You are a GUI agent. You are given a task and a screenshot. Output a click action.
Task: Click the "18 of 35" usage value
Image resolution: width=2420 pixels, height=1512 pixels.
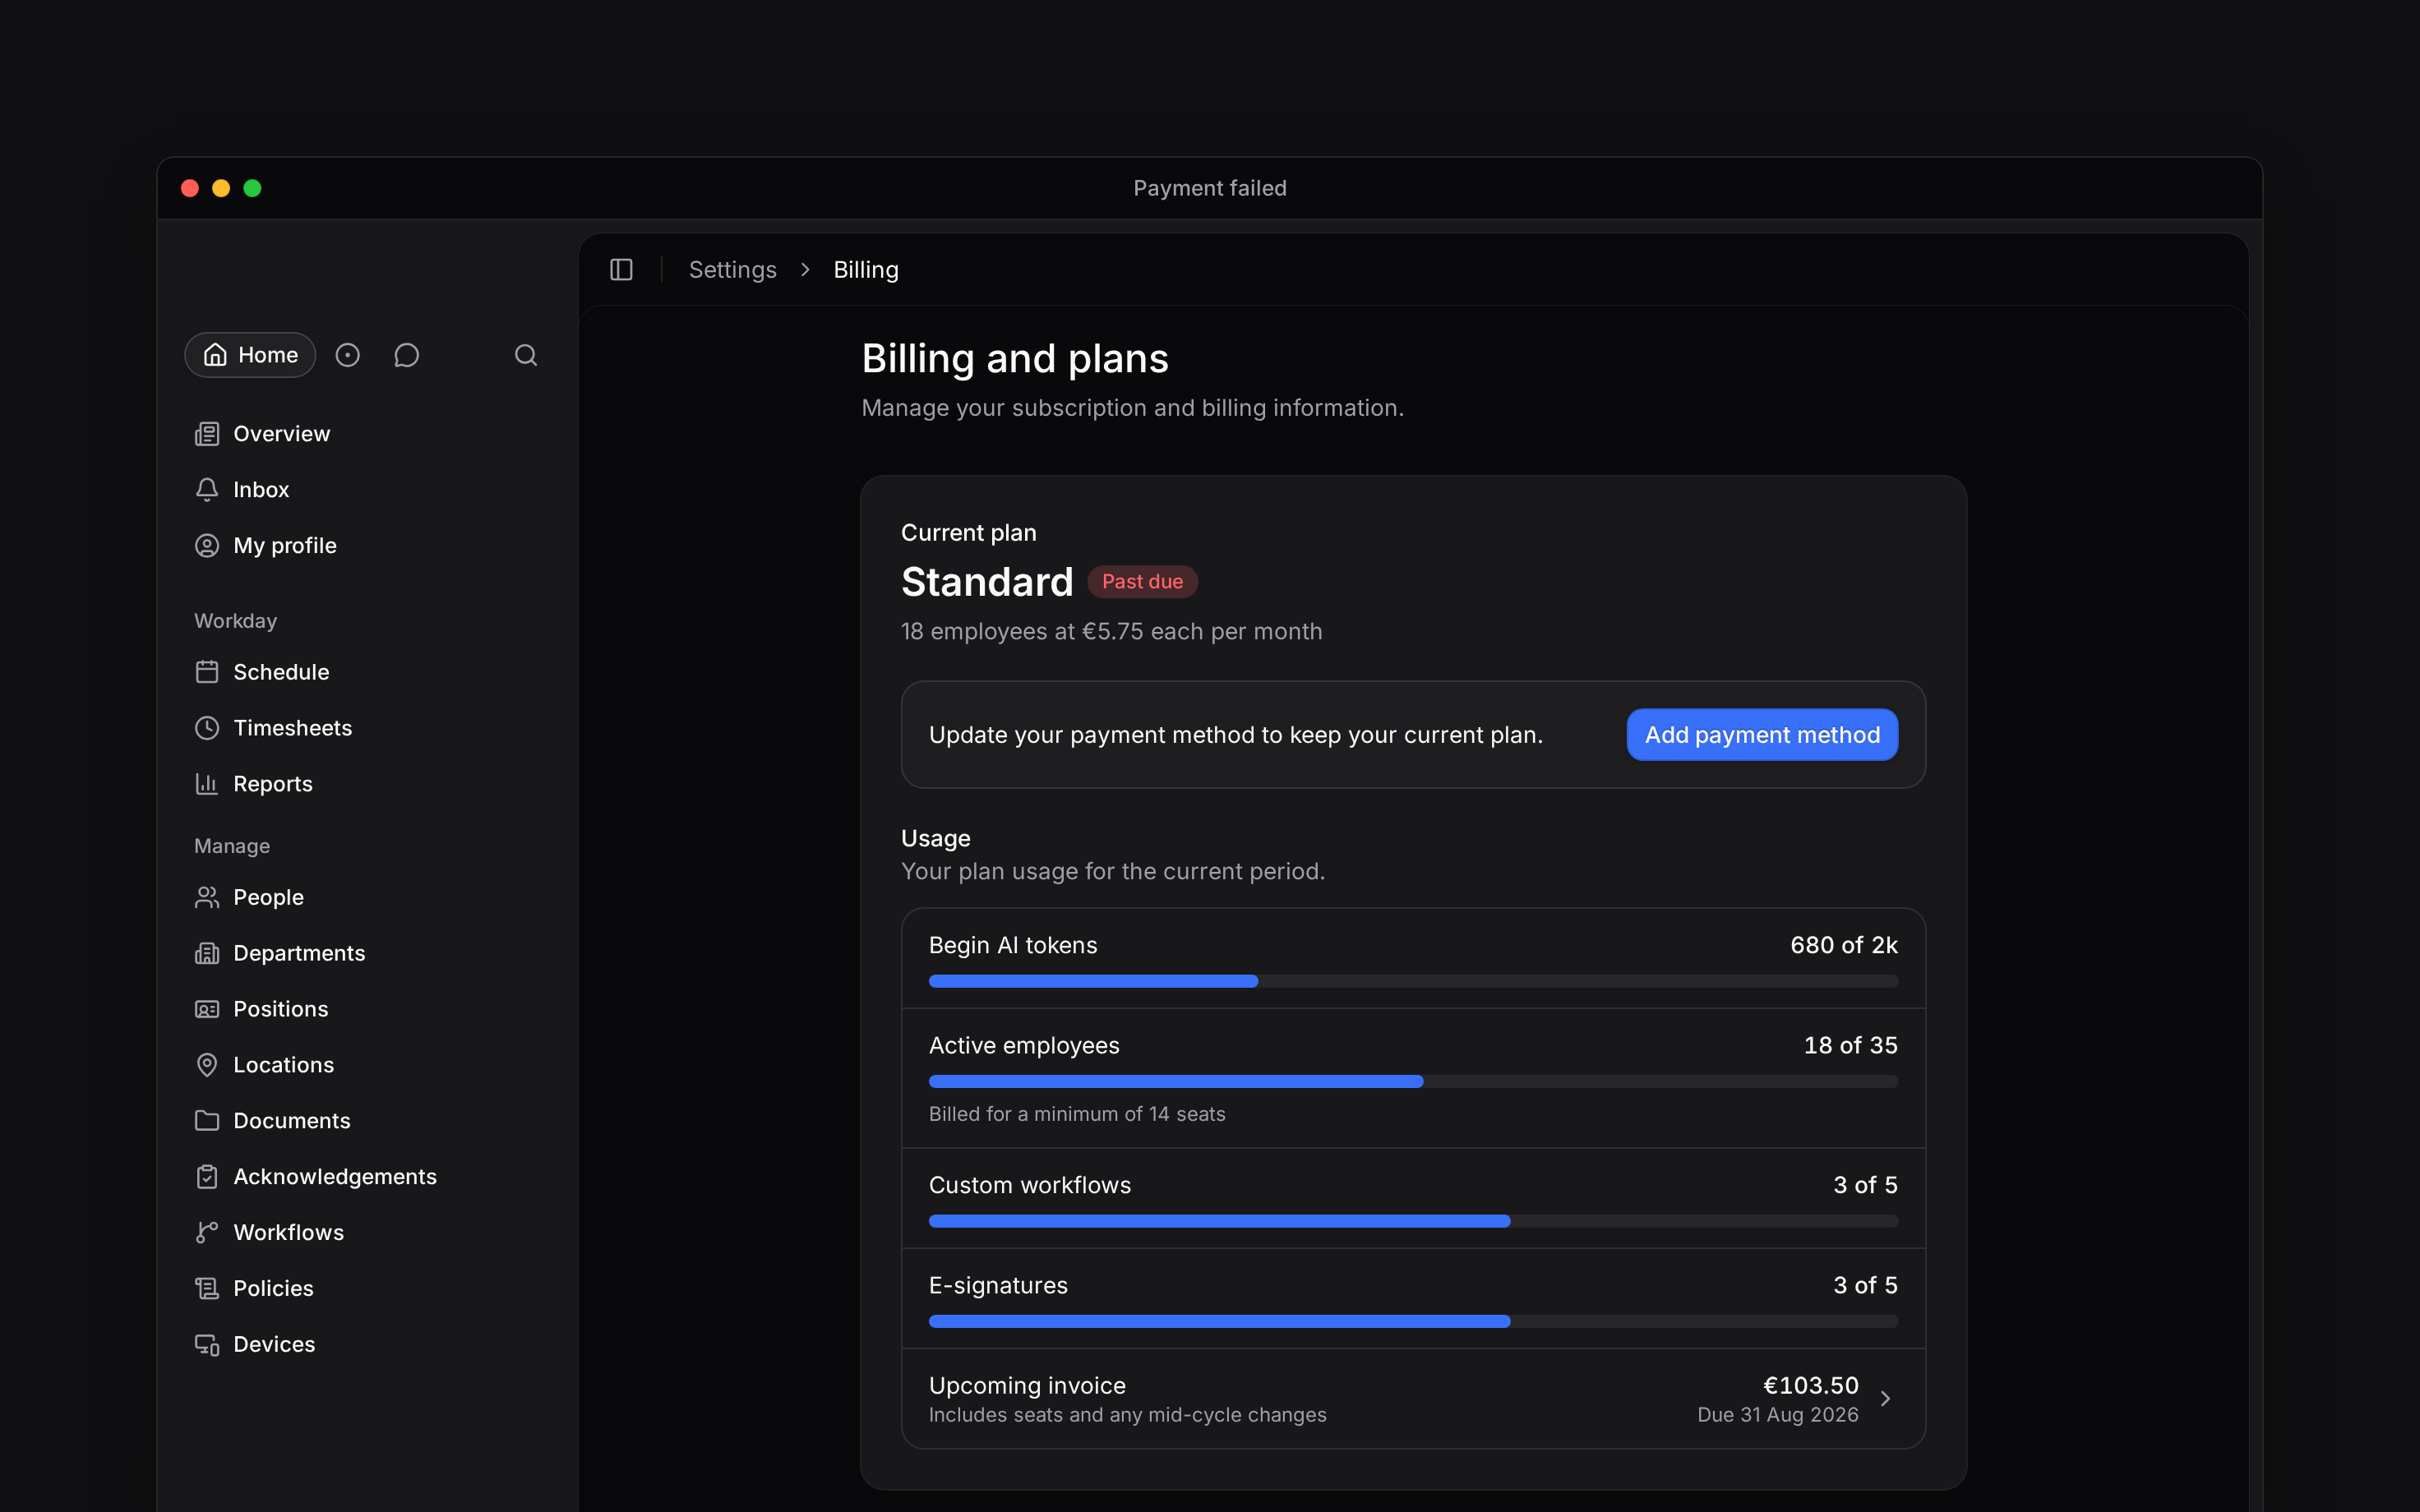tap(1850, 1045)
